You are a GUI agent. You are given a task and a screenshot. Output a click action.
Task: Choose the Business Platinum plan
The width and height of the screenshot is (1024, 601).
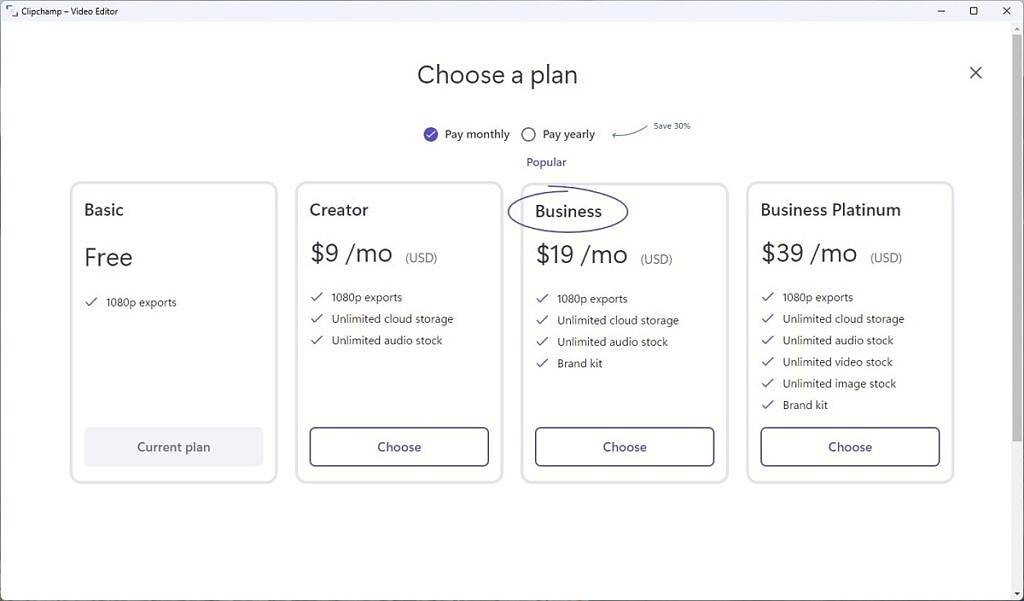coord(849,447)
